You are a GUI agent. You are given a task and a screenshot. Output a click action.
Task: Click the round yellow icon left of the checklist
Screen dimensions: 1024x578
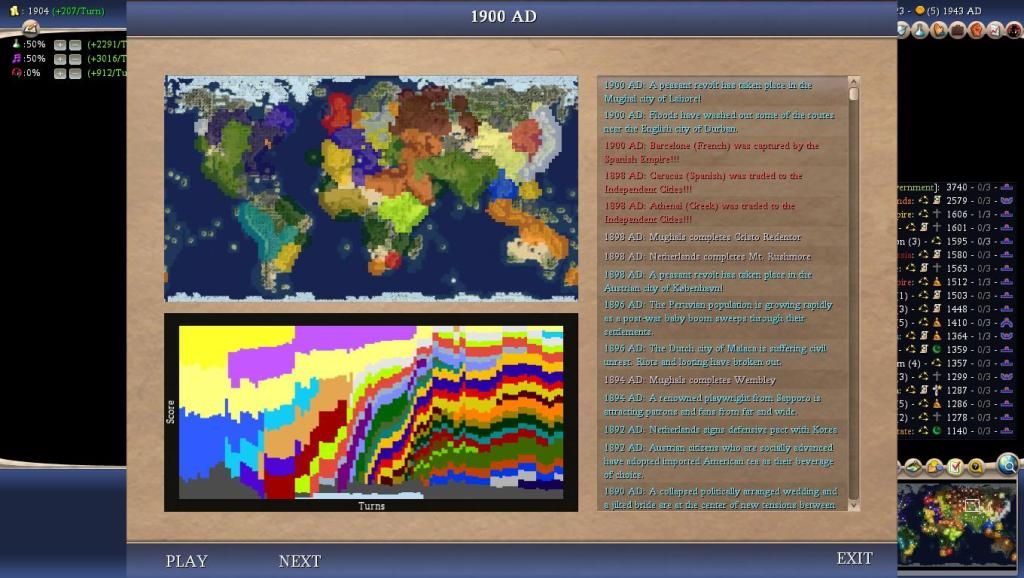(x=935, y=466)
